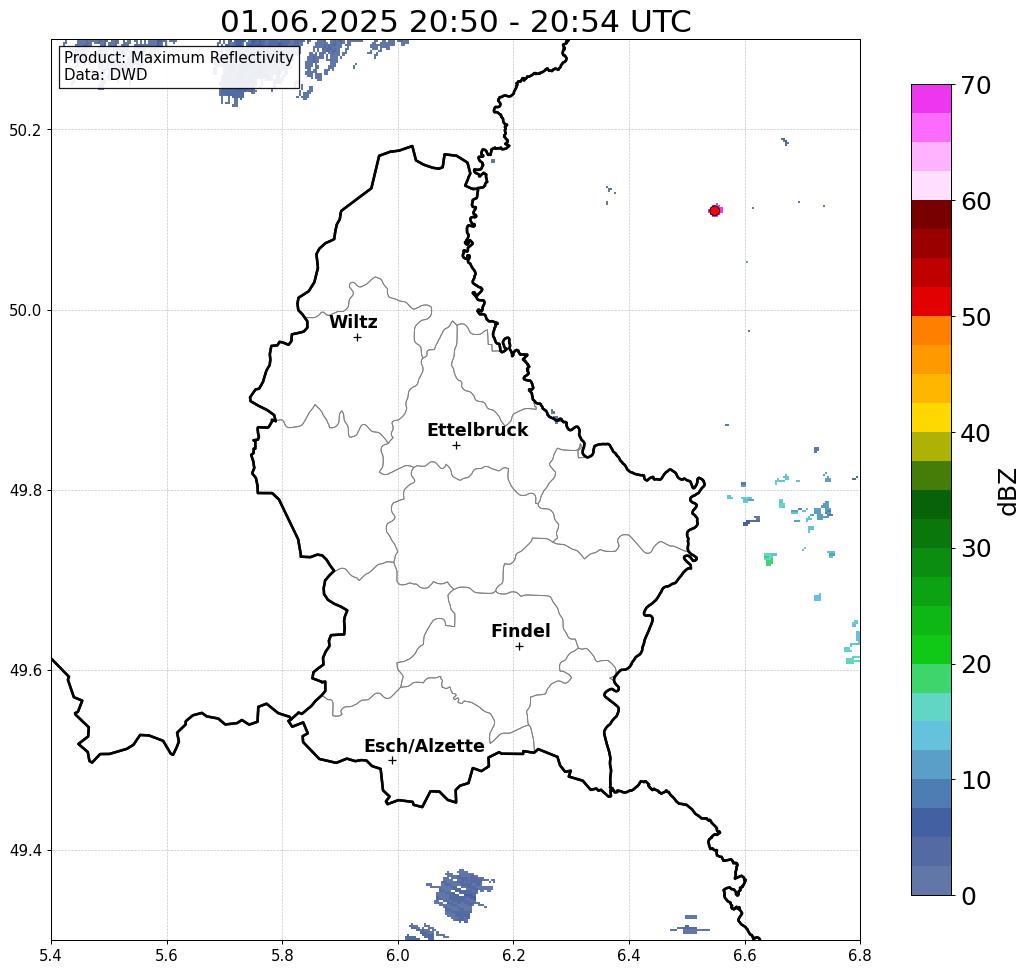Click the date and time title text

455,21
